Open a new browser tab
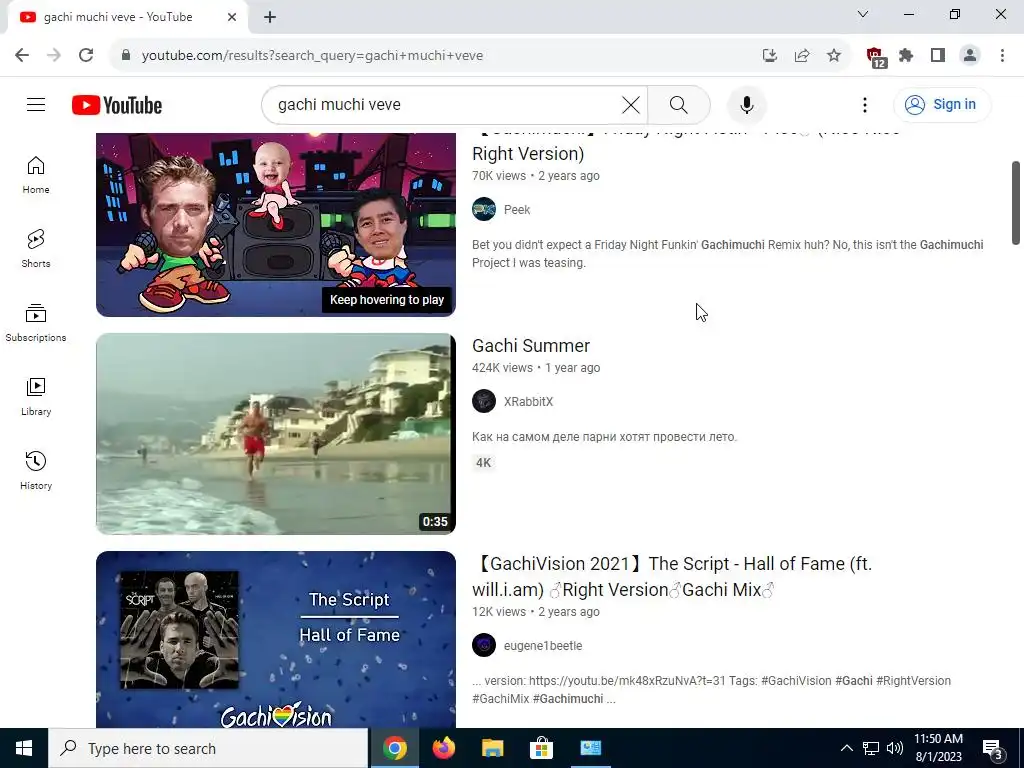 pos(270,17)
